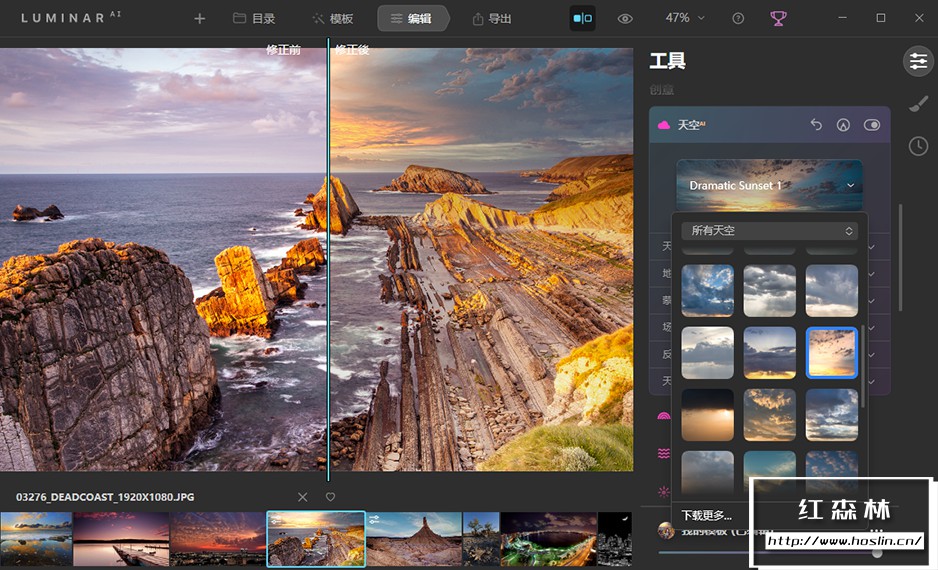Select the deep blue dramatic clouds thumbnail
Screen dimensions: 938x570
pos(832,415)
